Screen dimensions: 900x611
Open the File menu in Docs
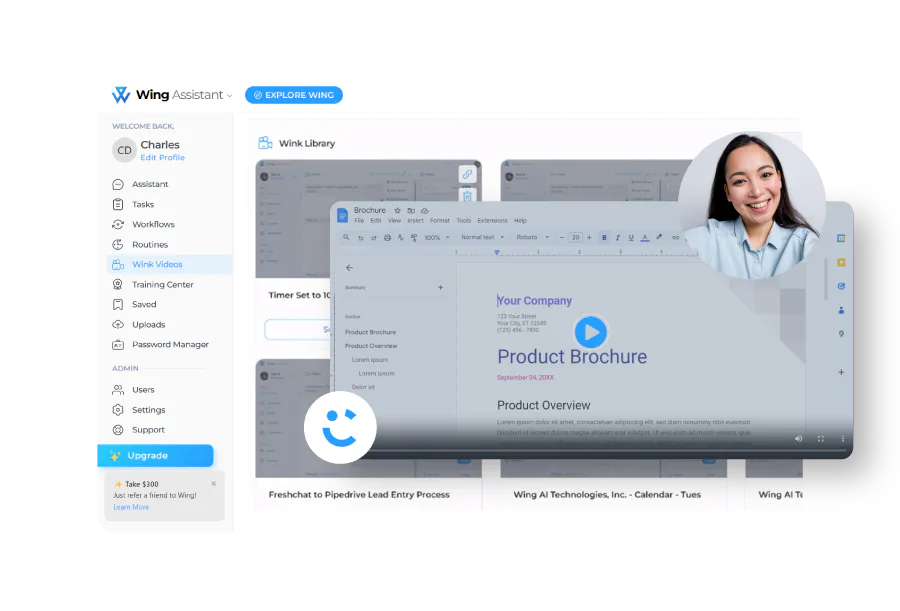[x=359, y=221]
